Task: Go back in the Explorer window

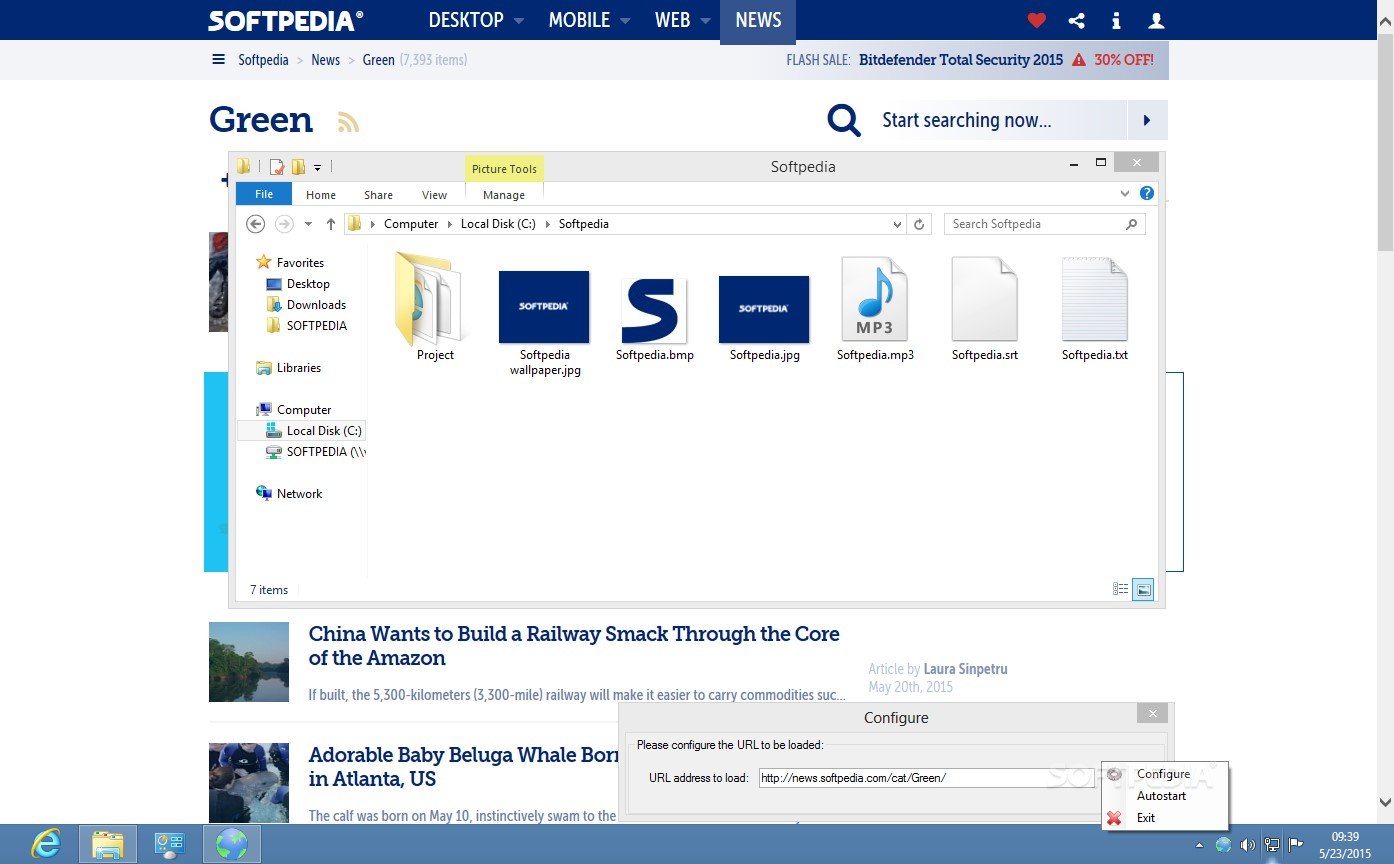Action: point(255,224)
